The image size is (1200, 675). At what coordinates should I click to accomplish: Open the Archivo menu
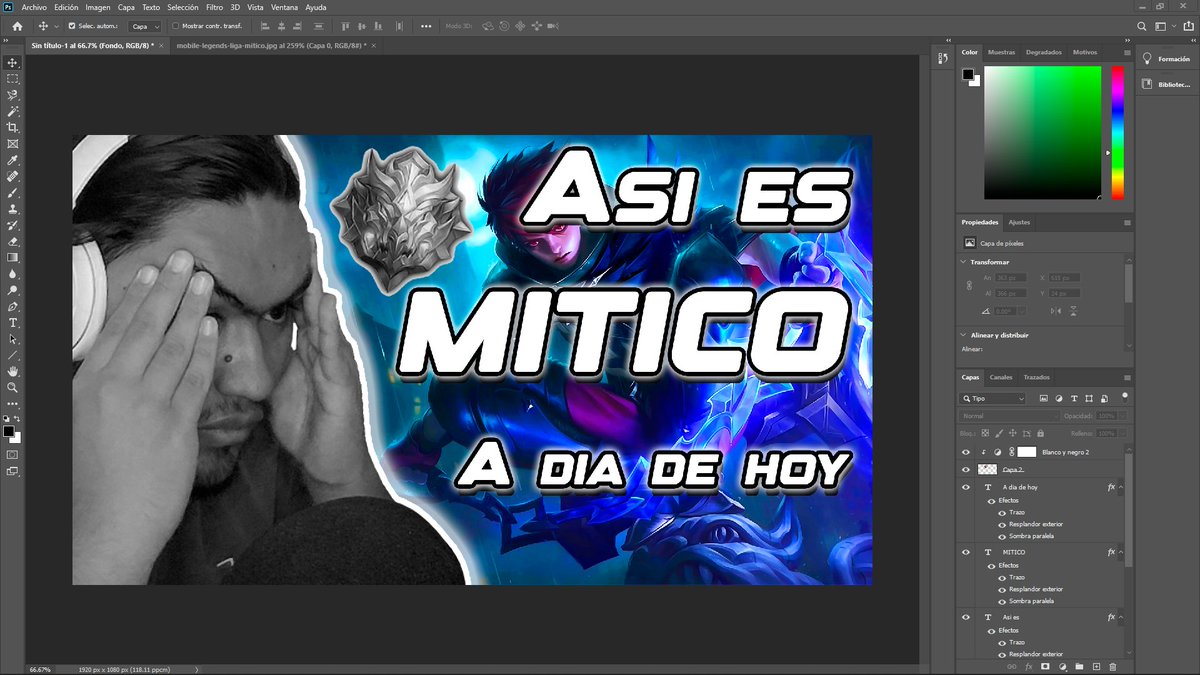(x=34, y=7)
